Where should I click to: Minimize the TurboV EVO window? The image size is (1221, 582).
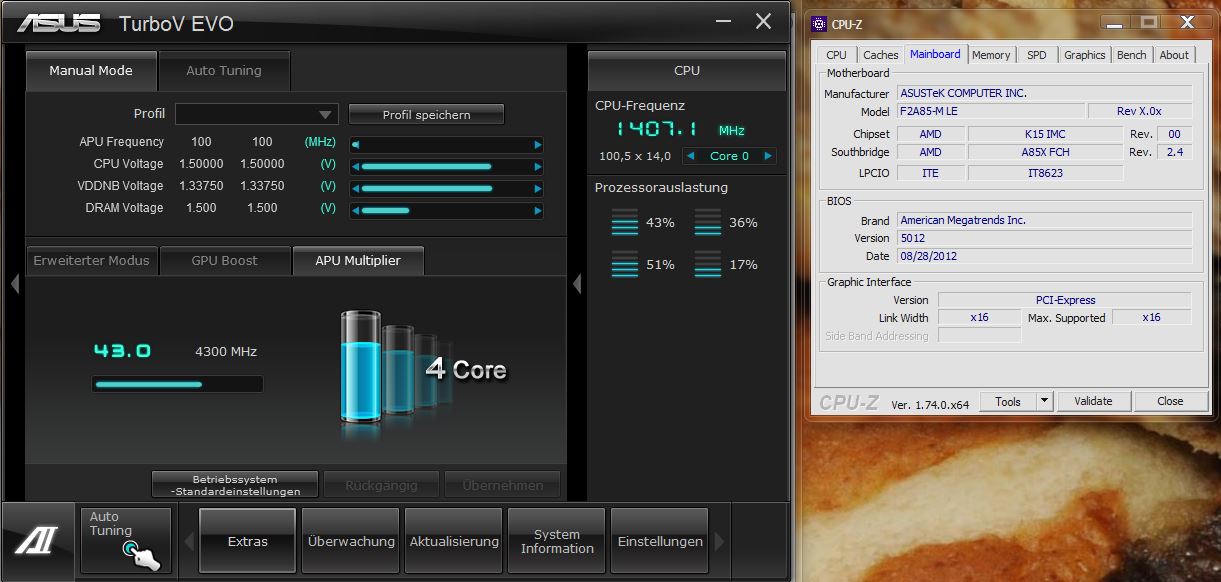click(x=723, y=21)
